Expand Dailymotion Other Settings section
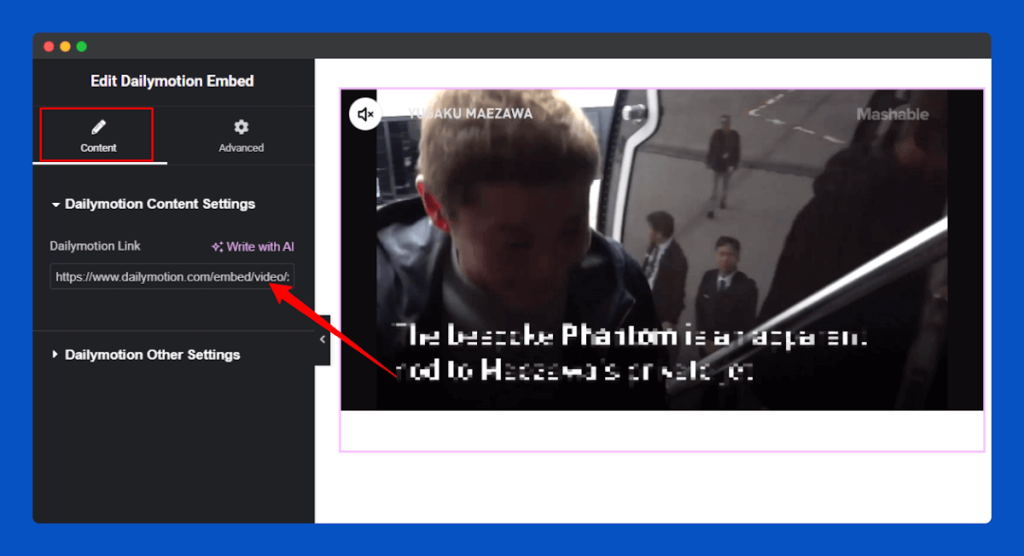 (146, 355)
